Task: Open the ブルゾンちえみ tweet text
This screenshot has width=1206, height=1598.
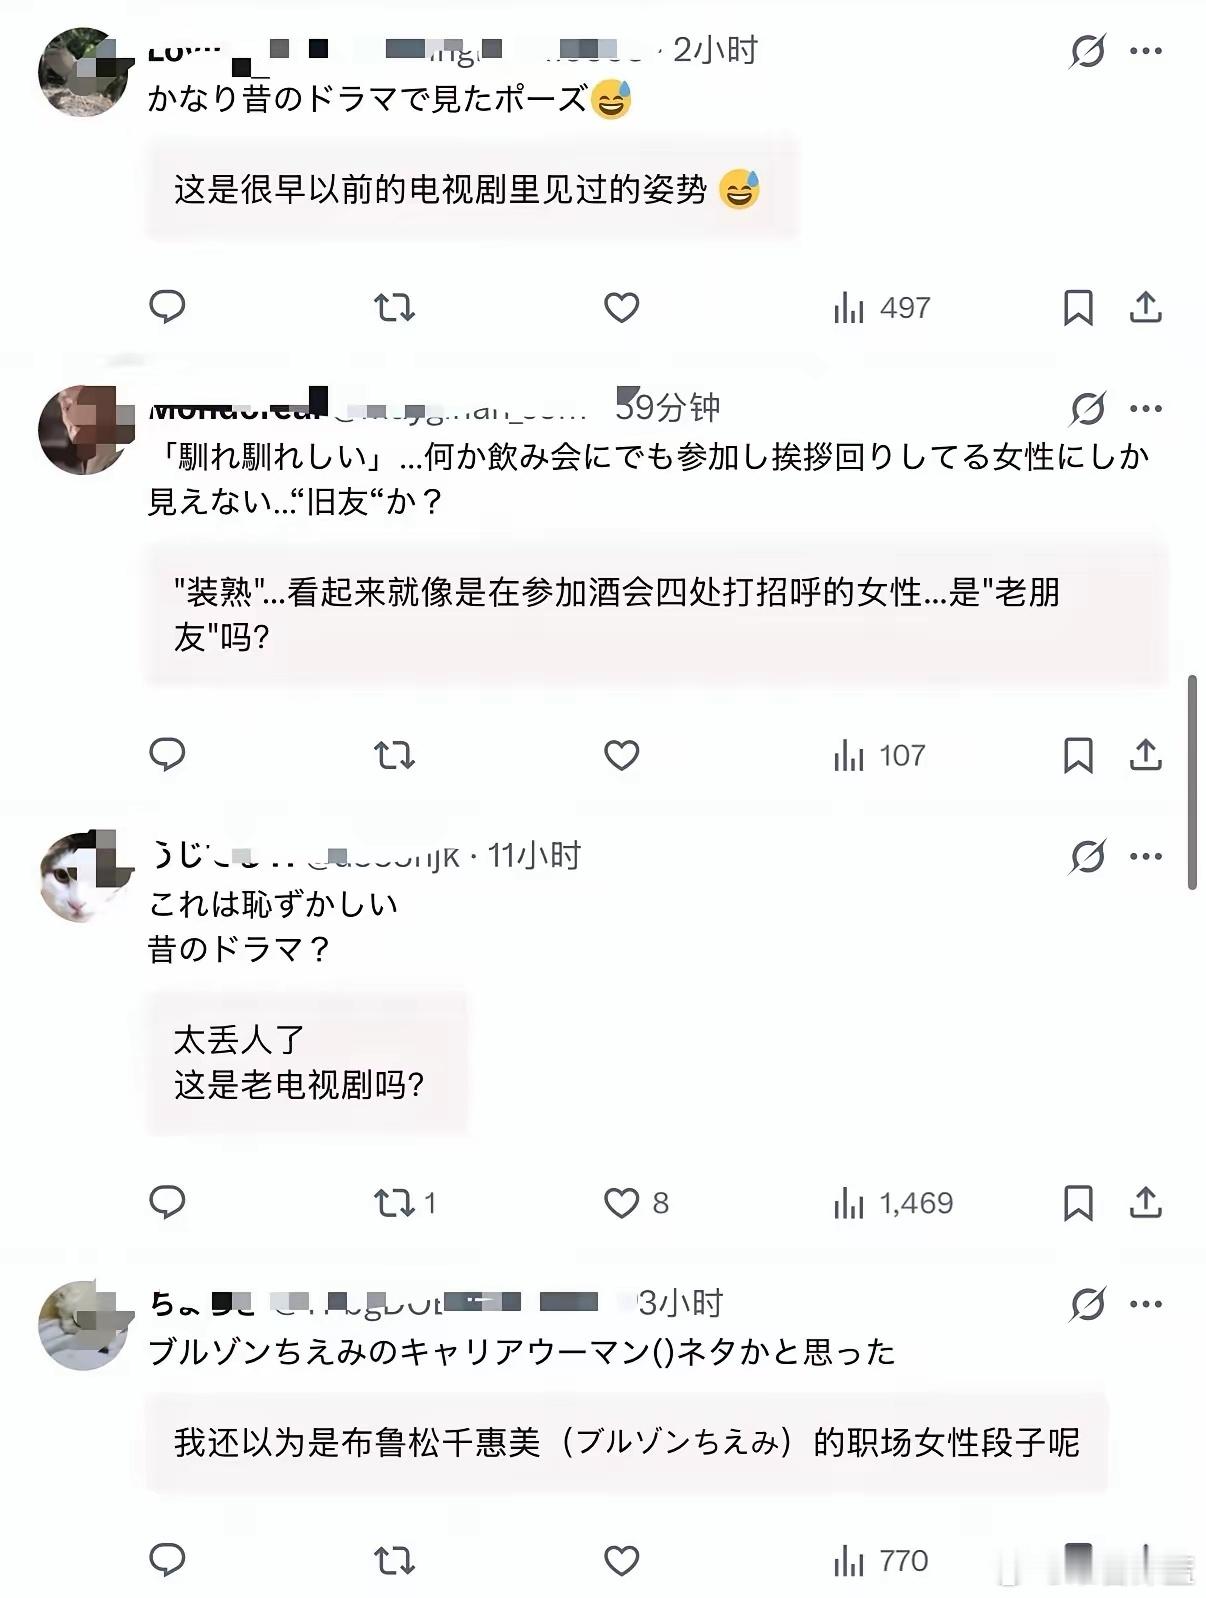Action: (x=521, y=1352)
